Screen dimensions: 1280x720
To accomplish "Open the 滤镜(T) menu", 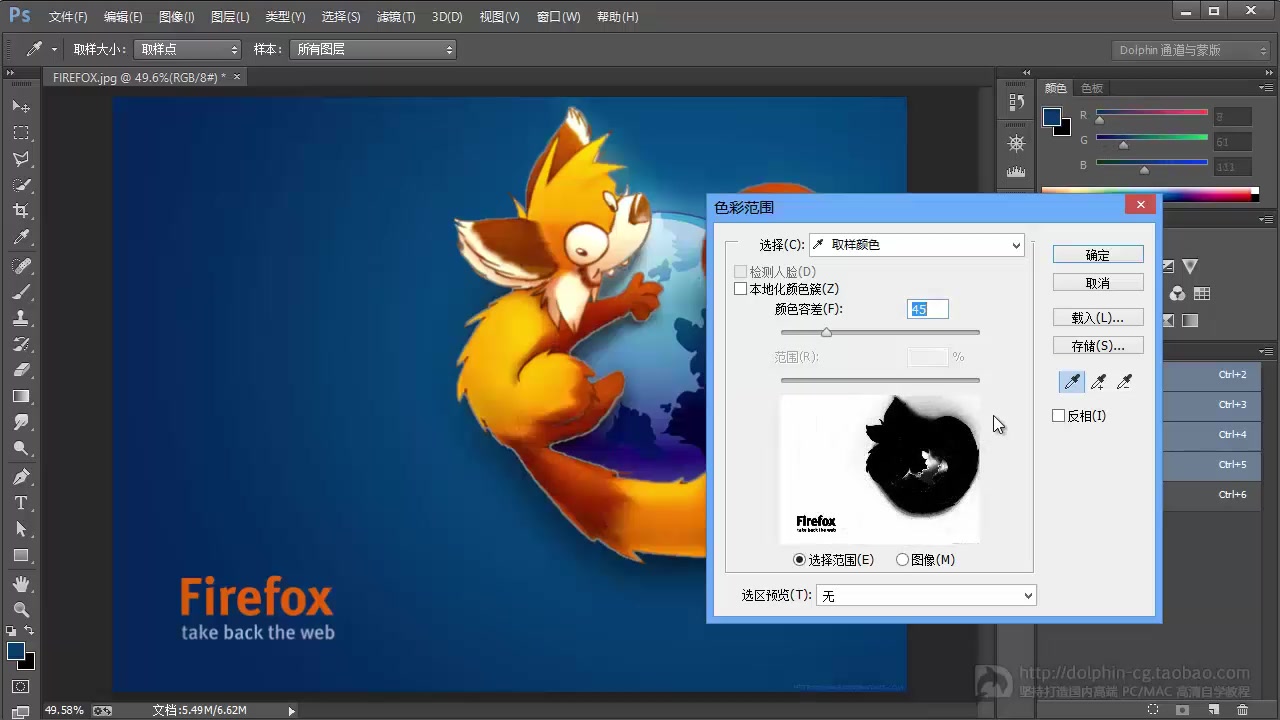I will [x=396, y=17].
